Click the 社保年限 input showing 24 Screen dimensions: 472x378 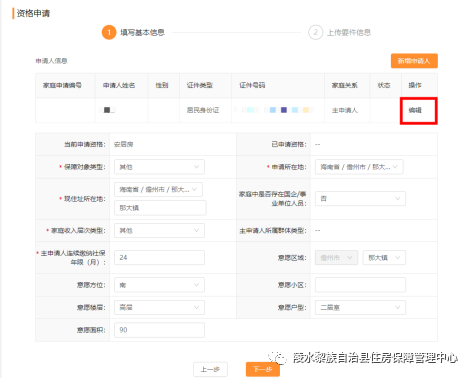click(159, 257)
